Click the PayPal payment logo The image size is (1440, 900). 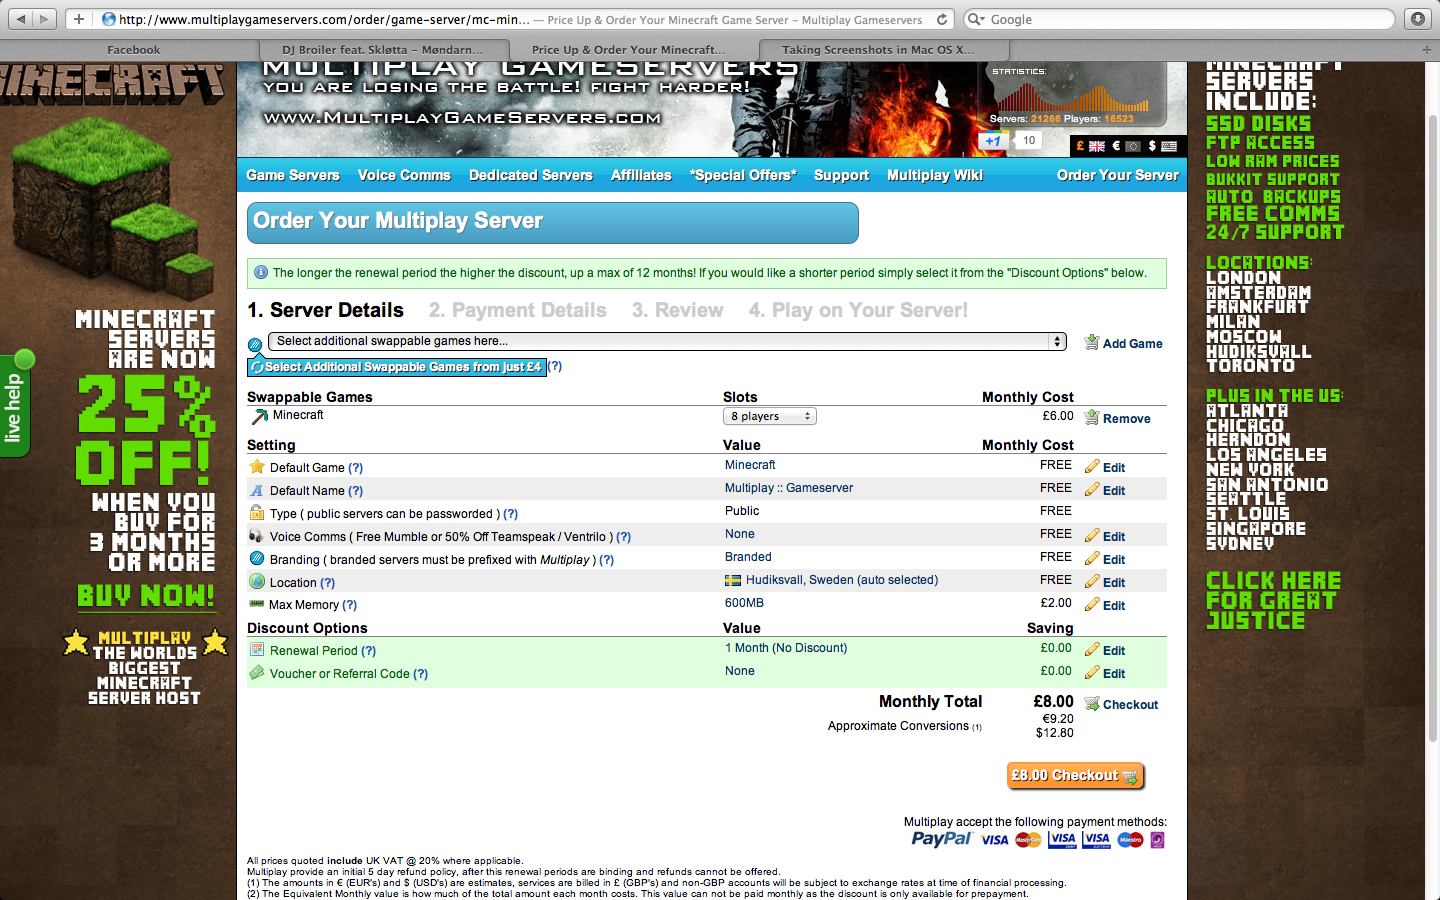[x=941, y=839]
